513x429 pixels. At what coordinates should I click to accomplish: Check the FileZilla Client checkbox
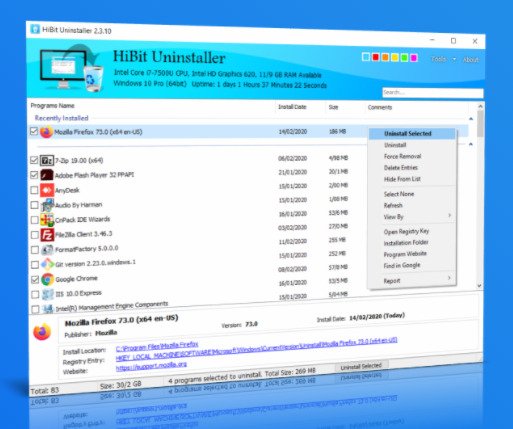pyautogui.click(x=35, y=235)
